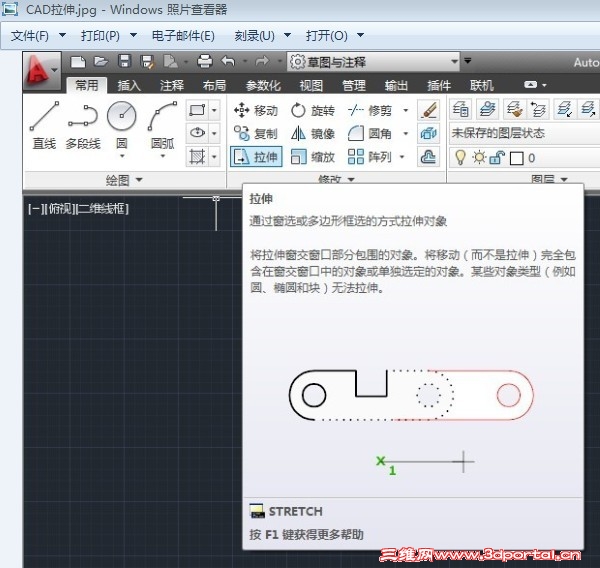Open the 未保存的图层状态 dropdown
Image resolution: width=600 pixels, height=568 pixels.
click(x=524, y=134)
